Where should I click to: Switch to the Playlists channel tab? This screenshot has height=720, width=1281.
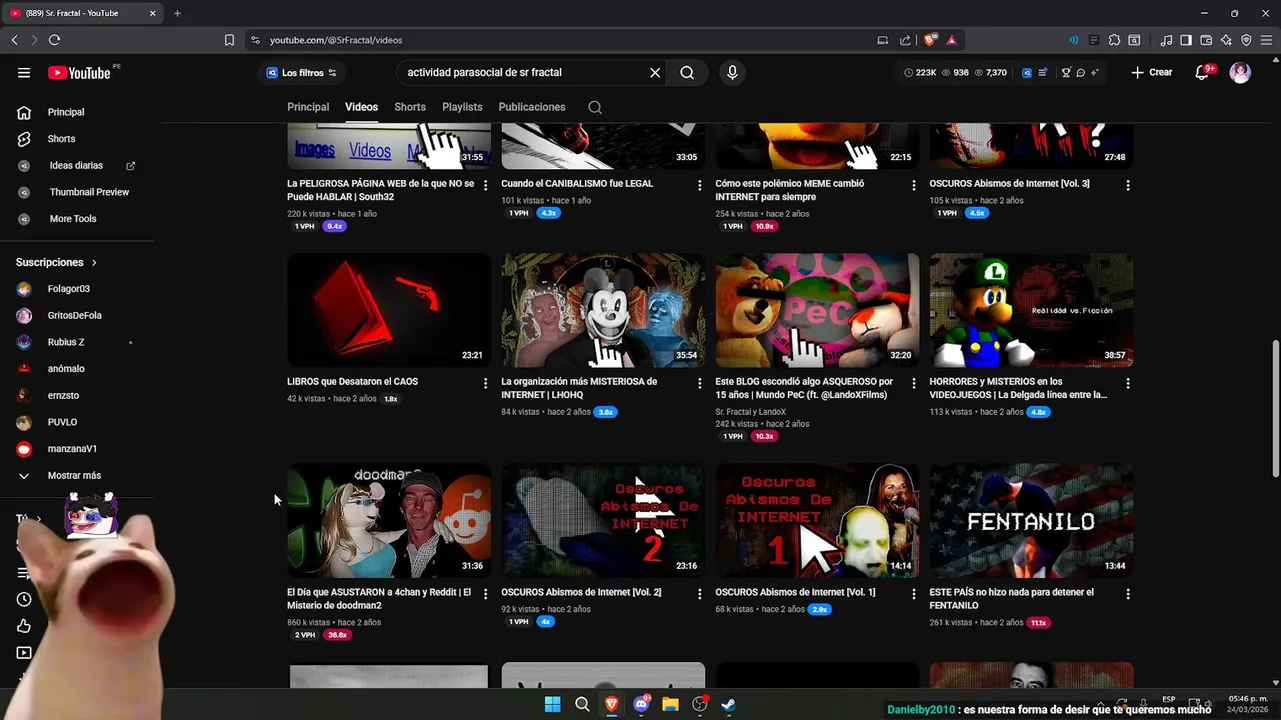[x=462, y=107]
